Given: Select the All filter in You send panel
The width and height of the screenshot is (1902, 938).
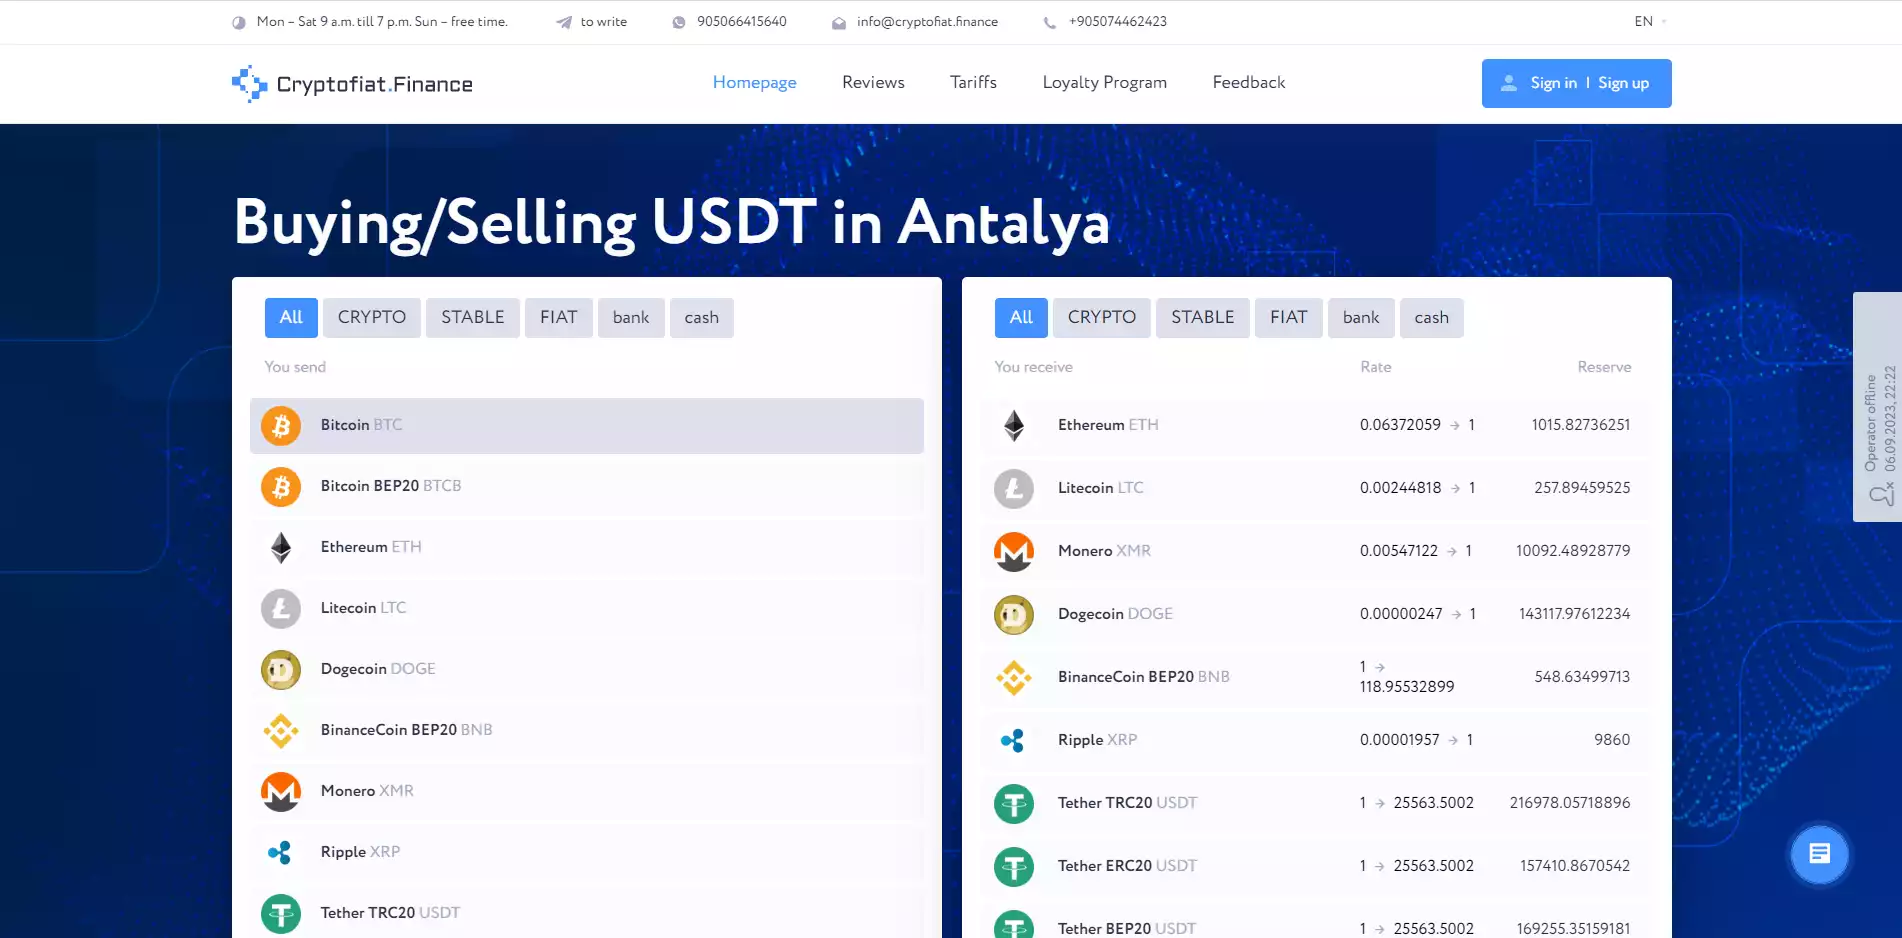Looking at the screenshot, I should tap(291, 318).
